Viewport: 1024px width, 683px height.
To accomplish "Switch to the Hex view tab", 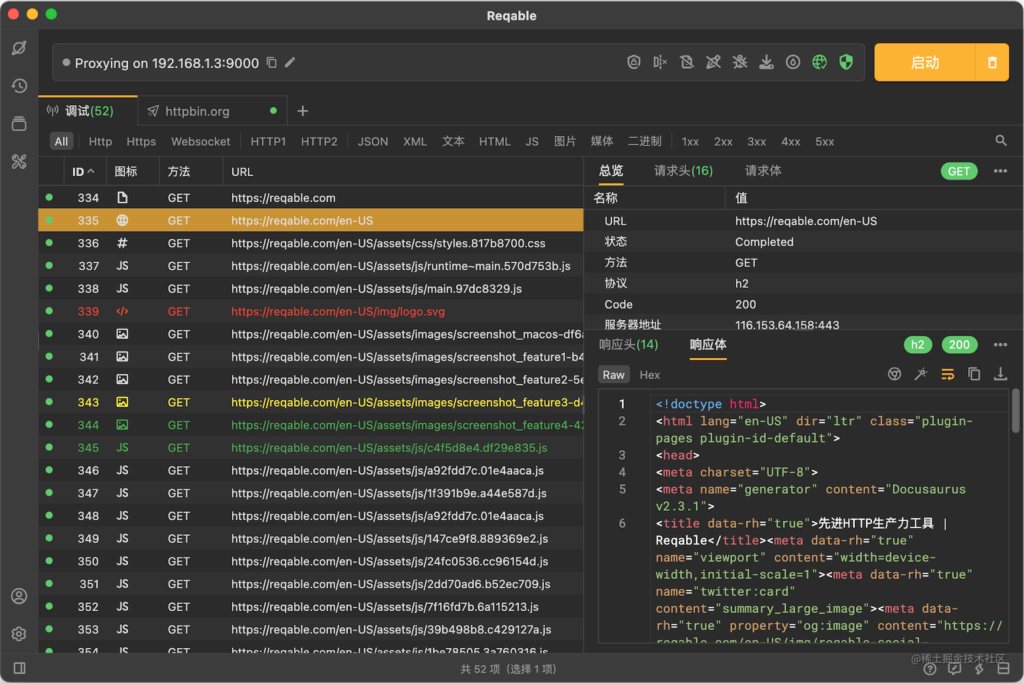I will pyautogui.click(x=649, y=375).
